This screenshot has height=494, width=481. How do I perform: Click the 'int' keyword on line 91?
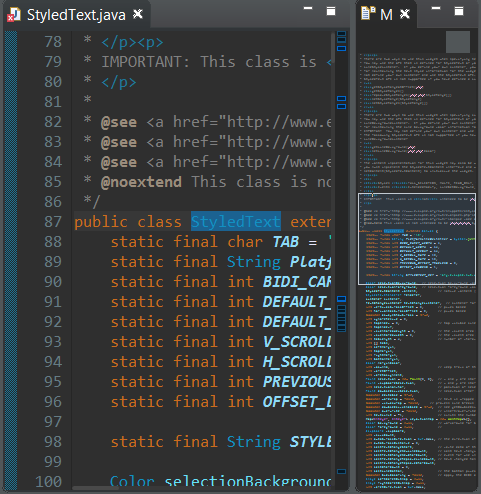point(240,302)
